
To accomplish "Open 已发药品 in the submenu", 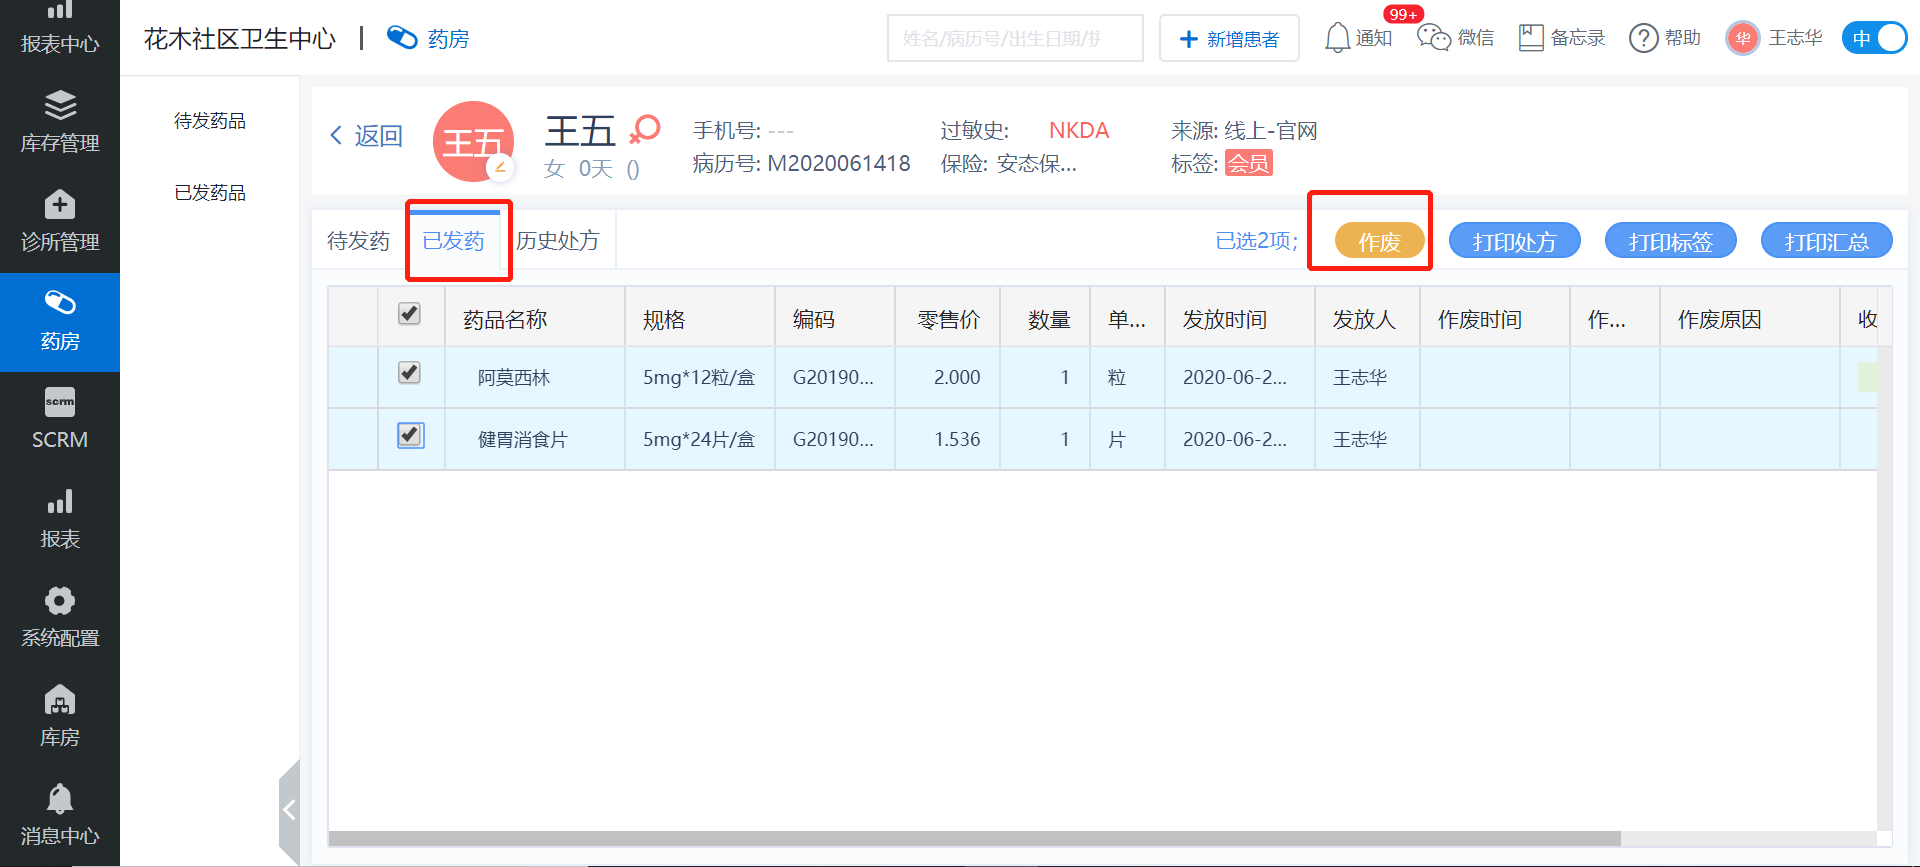I will (x=210, y=193).
